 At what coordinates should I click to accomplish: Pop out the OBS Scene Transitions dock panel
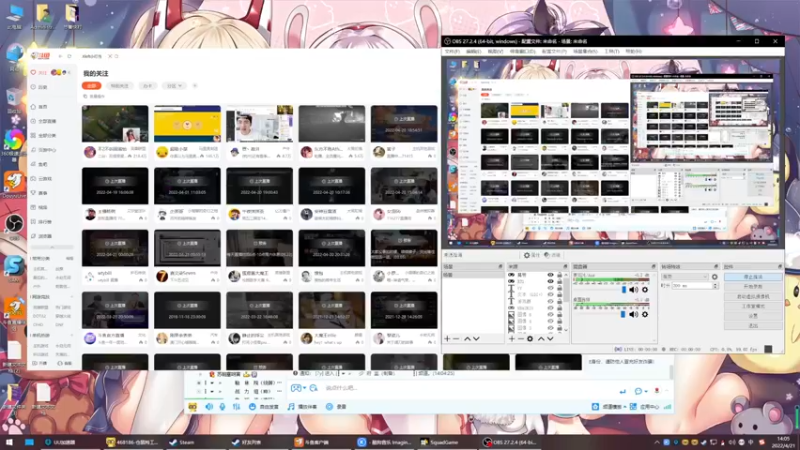716,266
